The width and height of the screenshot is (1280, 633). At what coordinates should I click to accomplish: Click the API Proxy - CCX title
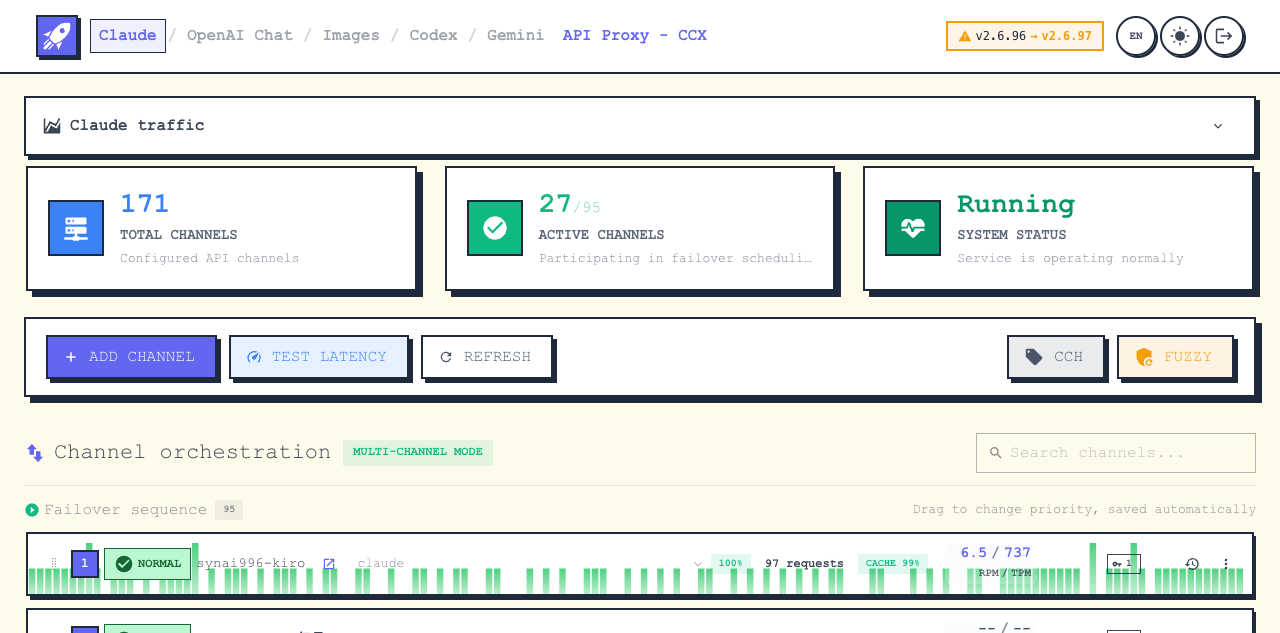pos(635,36)
